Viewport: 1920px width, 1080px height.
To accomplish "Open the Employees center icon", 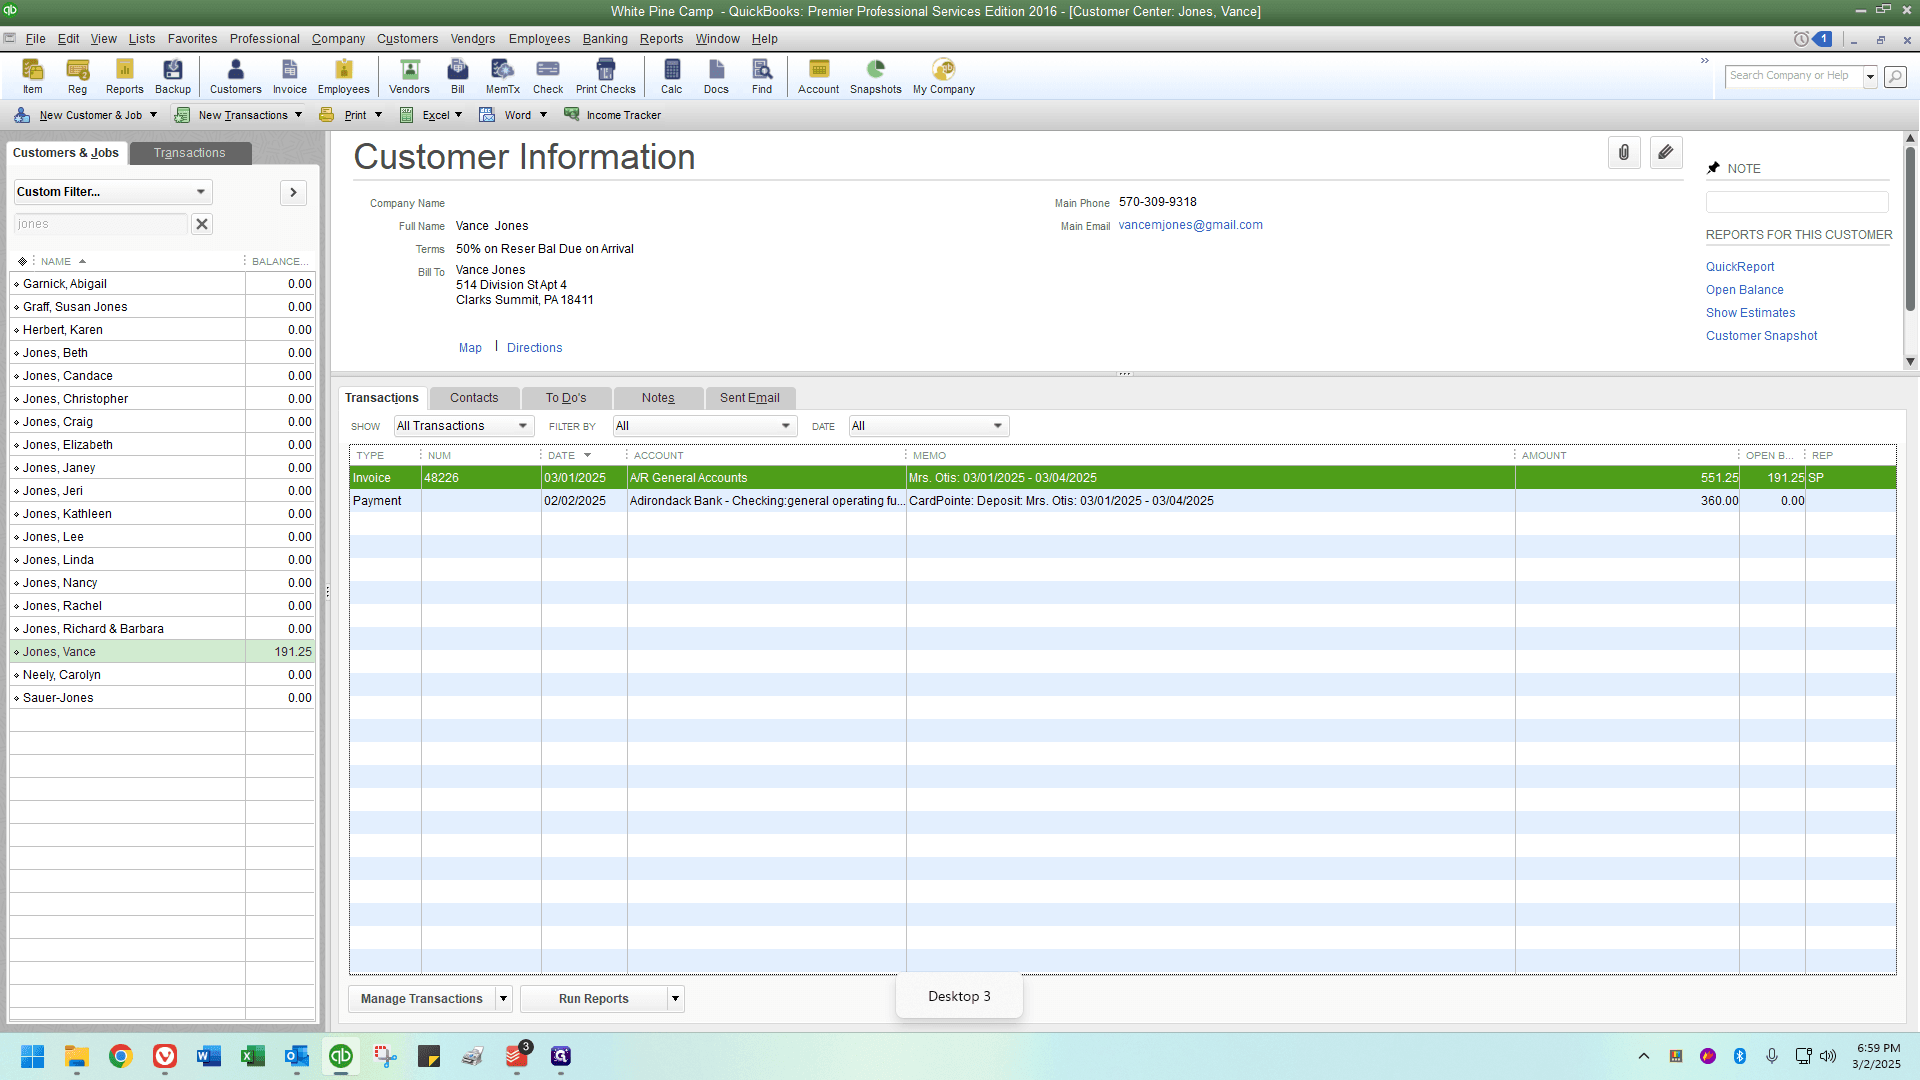I will 344,76.
